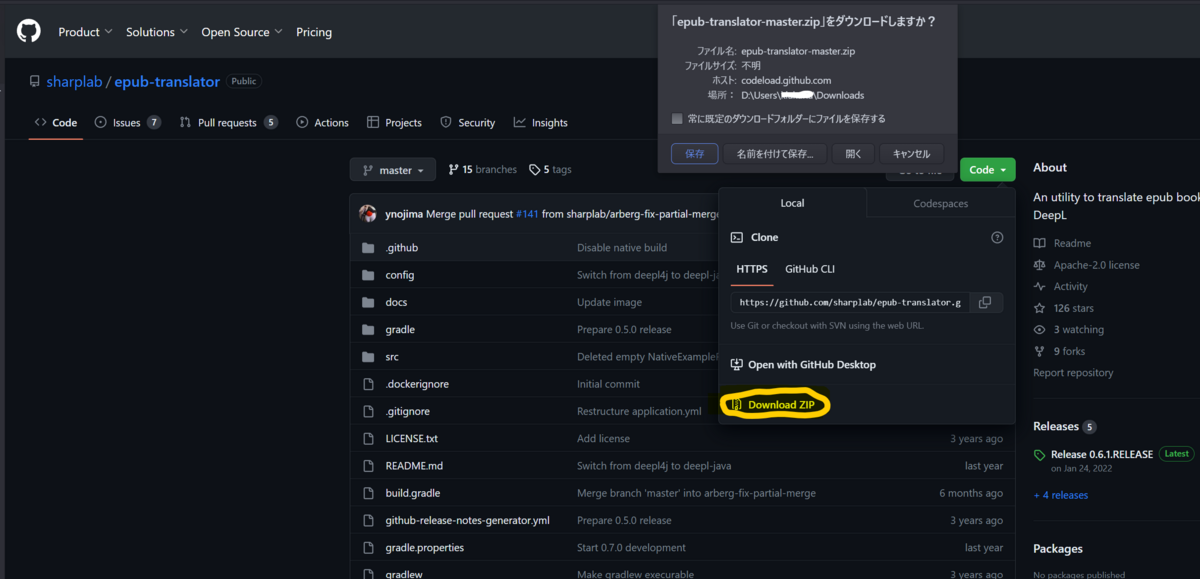Viewport: 1200px width, 579px height.
Task: Click the config folder icon
Action: click(x=367, y=275)
